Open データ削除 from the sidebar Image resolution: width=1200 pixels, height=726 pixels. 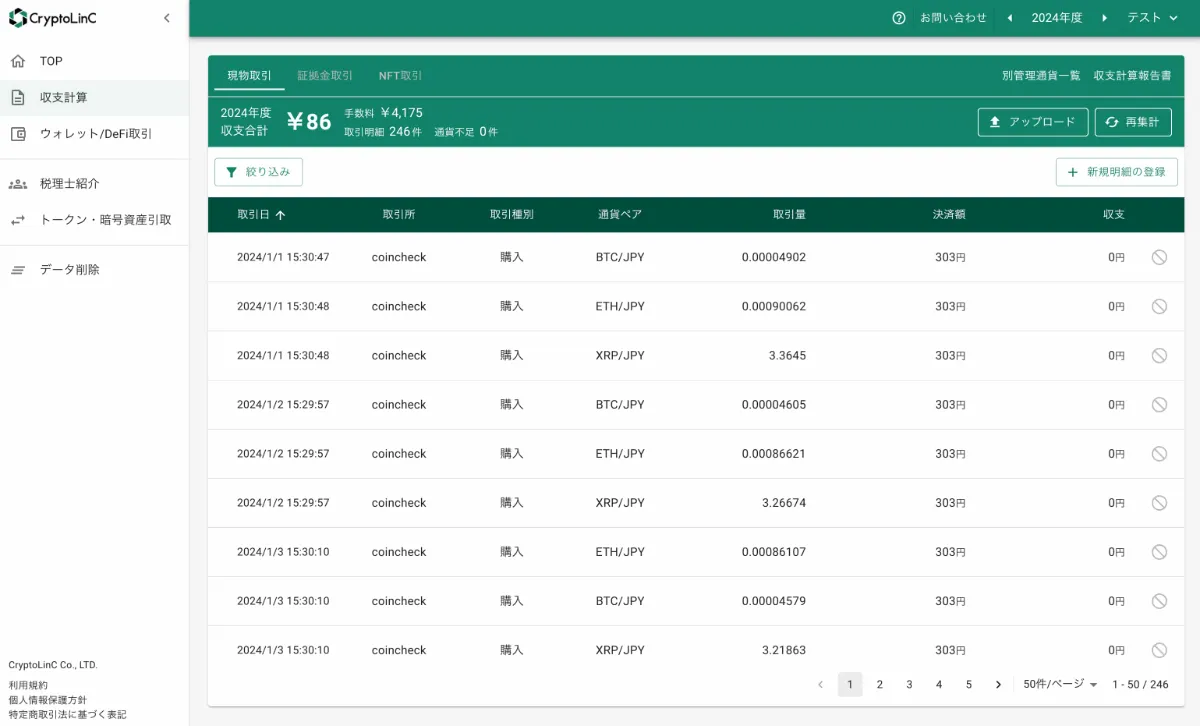click(68, 269)
